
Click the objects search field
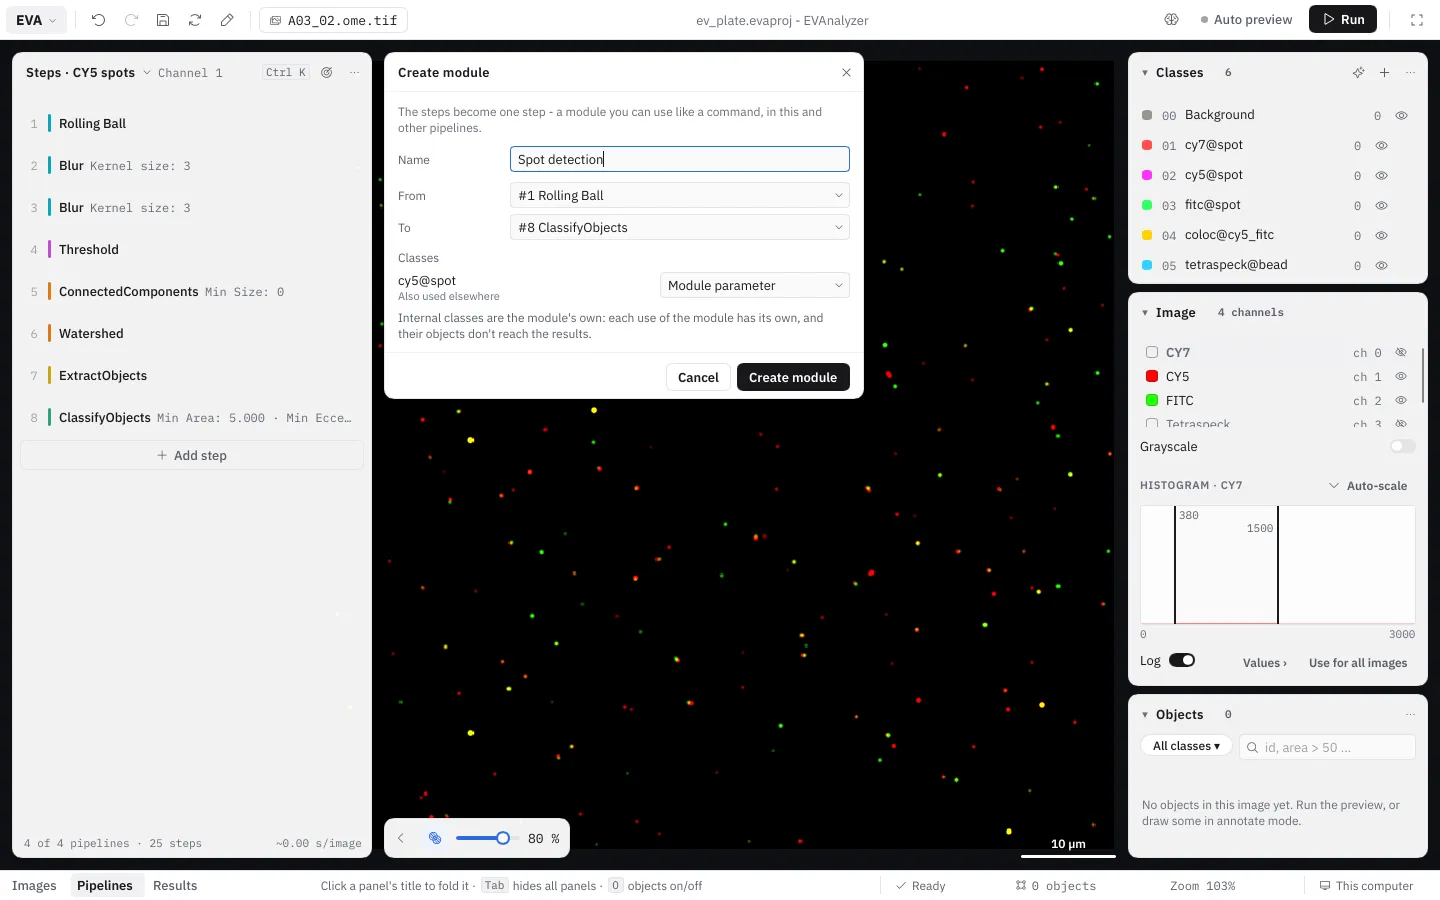[x=1328, y=747]
